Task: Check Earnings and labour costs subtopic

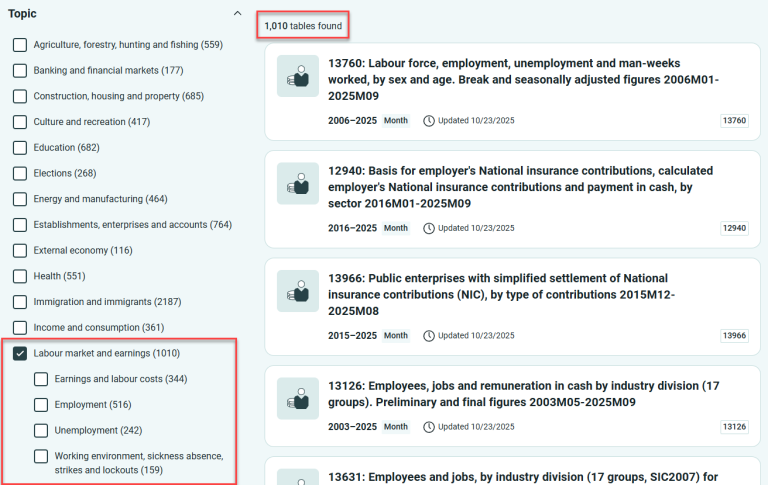Action: 41,379
